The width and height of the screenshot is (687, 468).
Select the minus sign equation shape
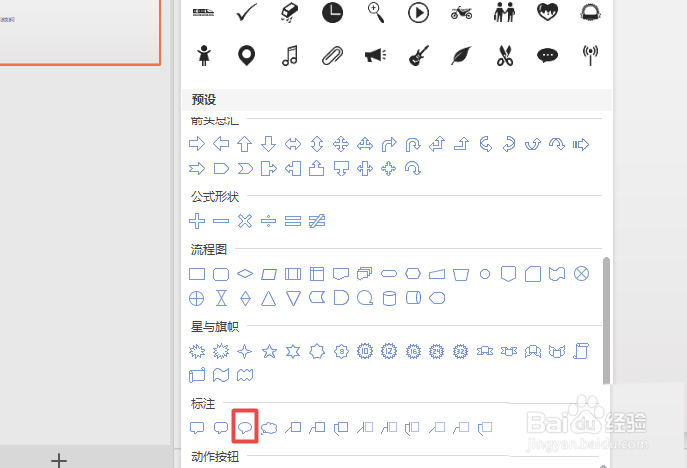[x=221, y=221]
